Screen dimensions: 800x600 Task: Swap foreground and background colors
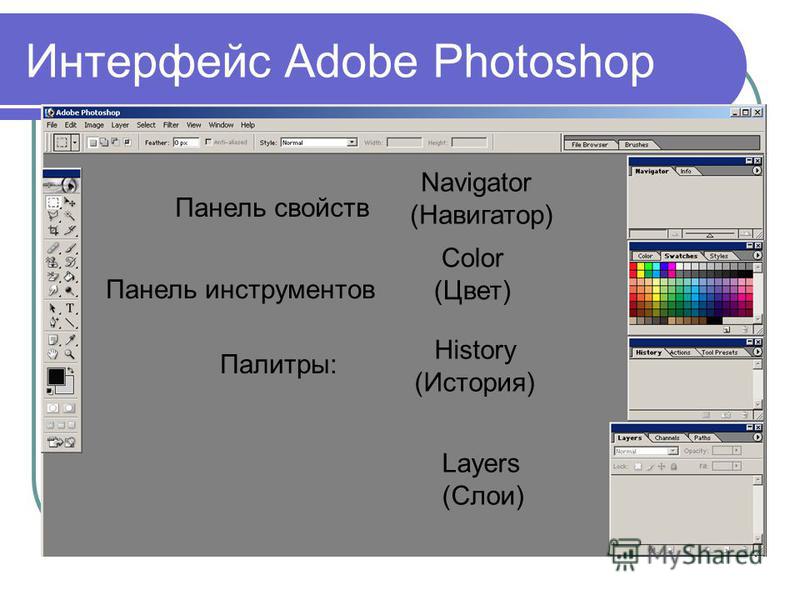point(71,370)
